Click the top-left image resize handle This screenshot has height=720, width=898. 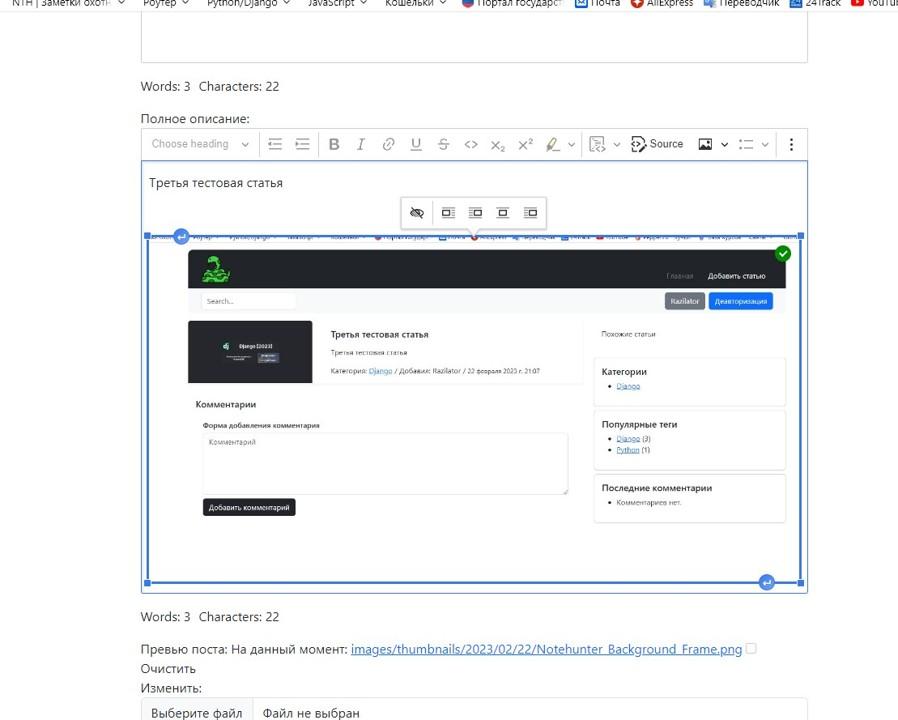coord(148,236)
